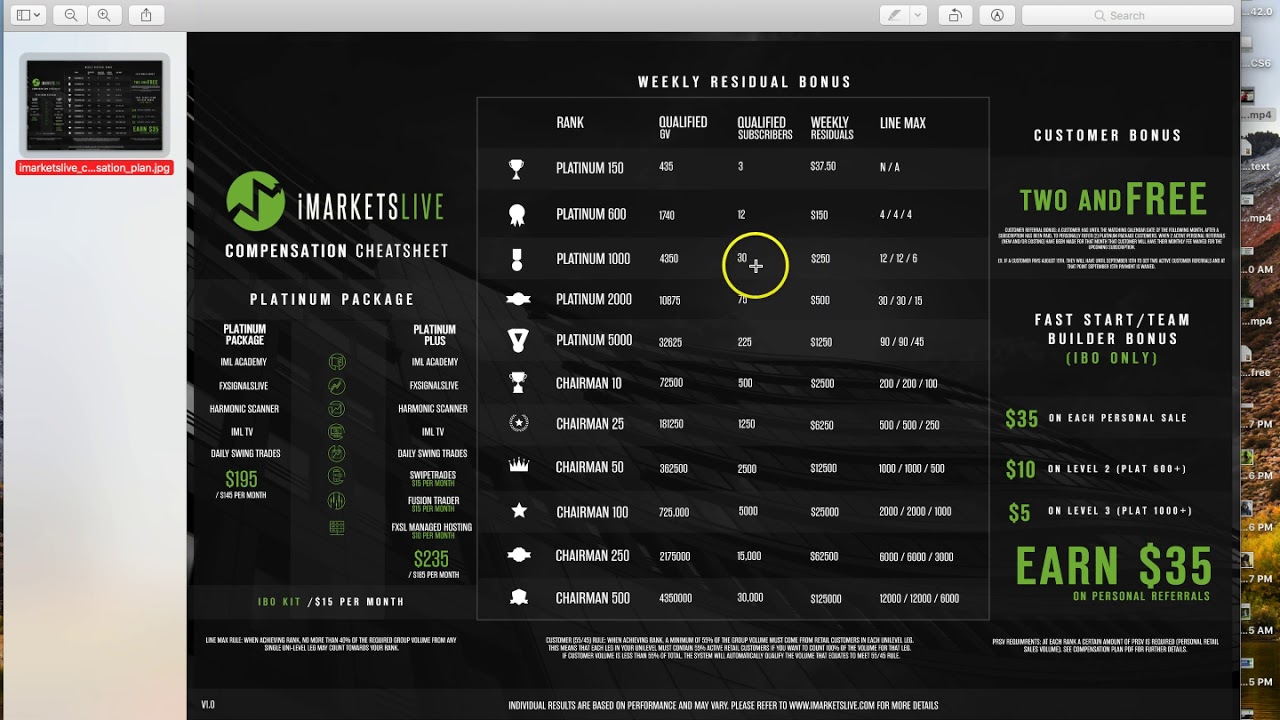Click the Chairman 10 rank name

(589, 383)
